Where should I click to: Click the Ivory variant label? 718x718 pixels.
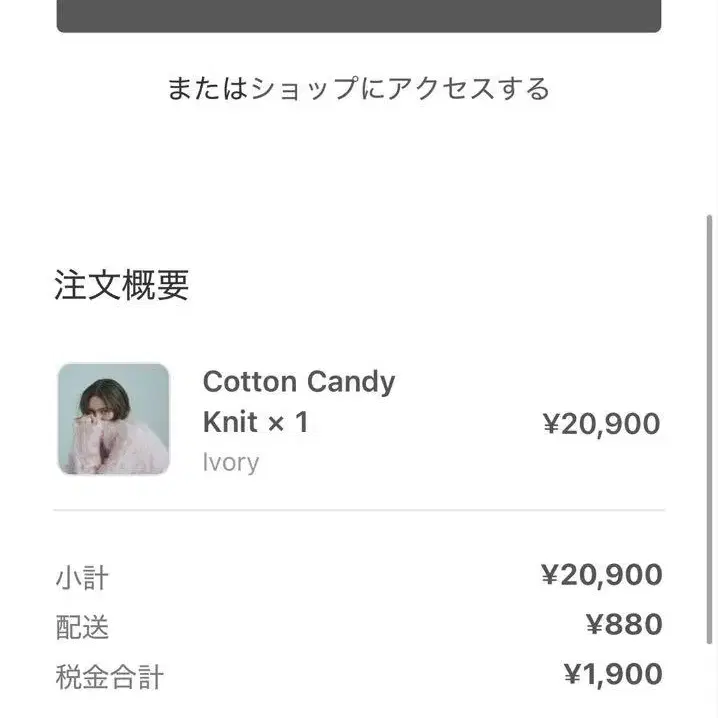click(x=230, y=462)
